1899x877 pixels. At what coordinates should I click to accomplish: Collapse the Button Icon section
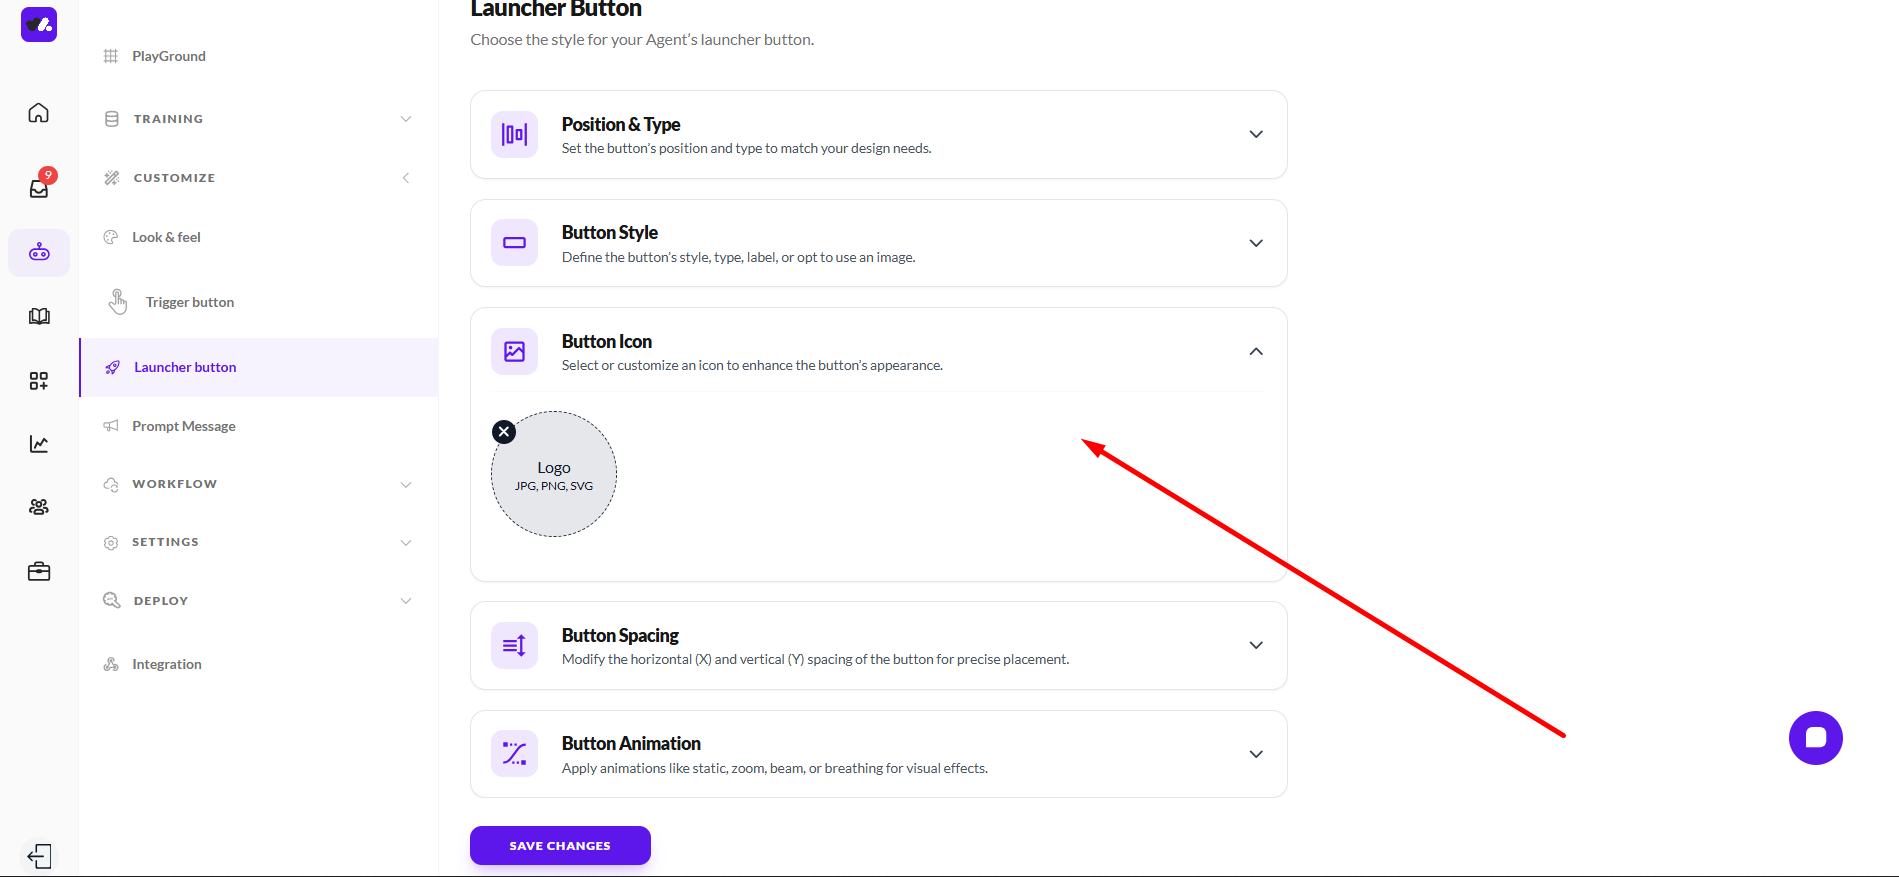[x=1255, y=351]
